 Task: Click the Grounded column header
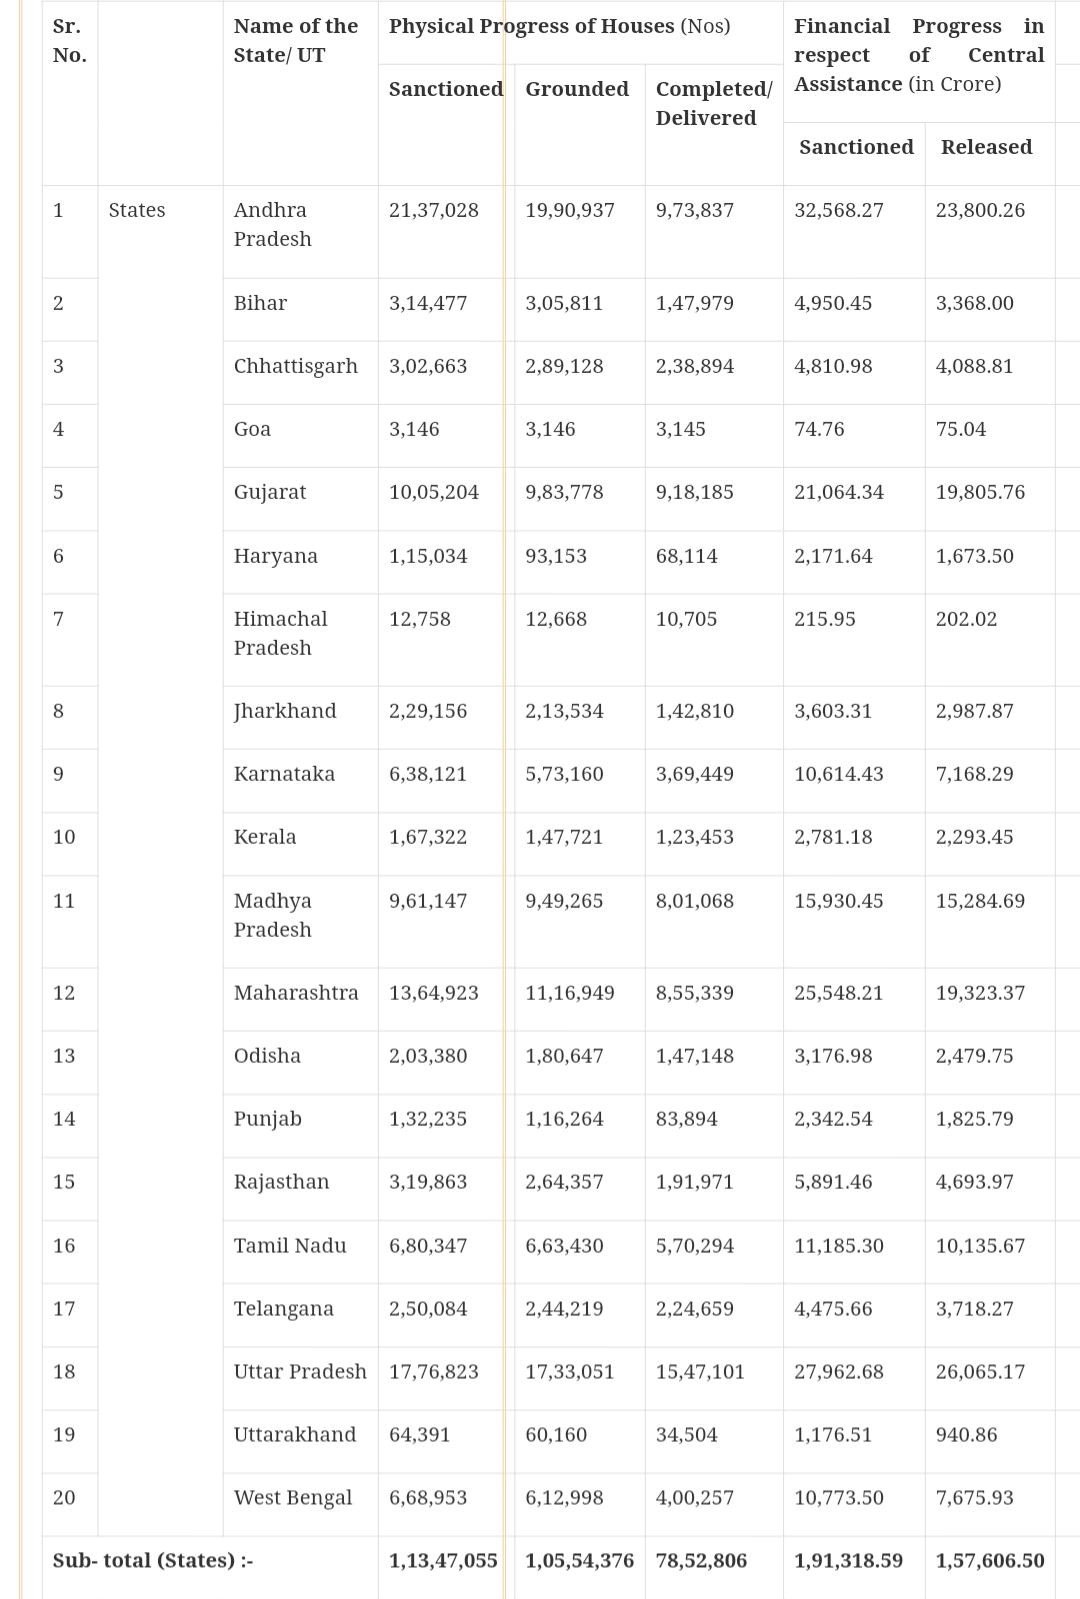[576, 89]
